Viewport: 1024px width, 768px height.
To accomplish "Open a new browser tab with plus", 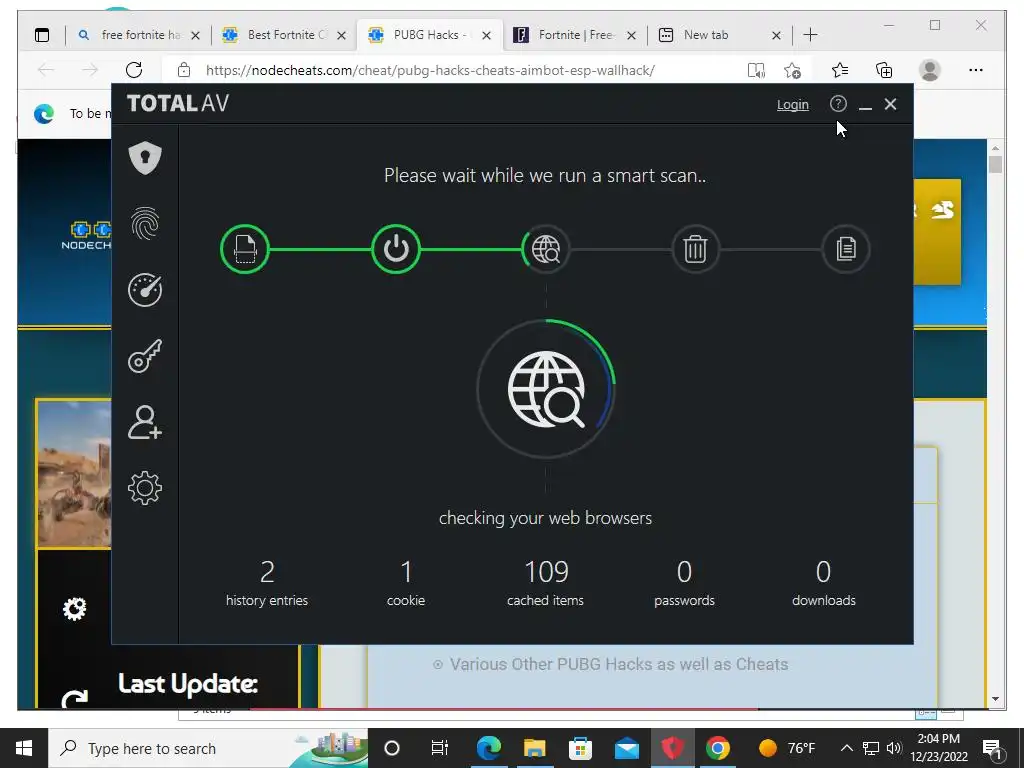I will click(810, 35).
